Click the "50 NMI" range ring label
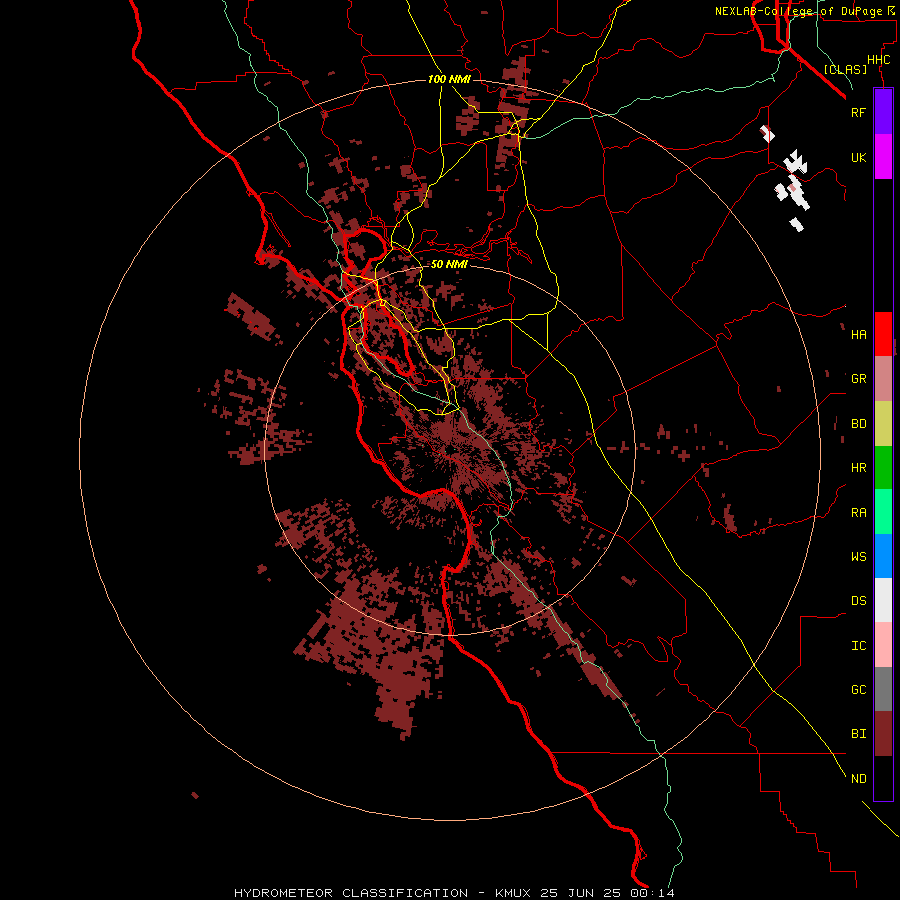The height and width of the screenshot is (900, 900). click(449, 264)
